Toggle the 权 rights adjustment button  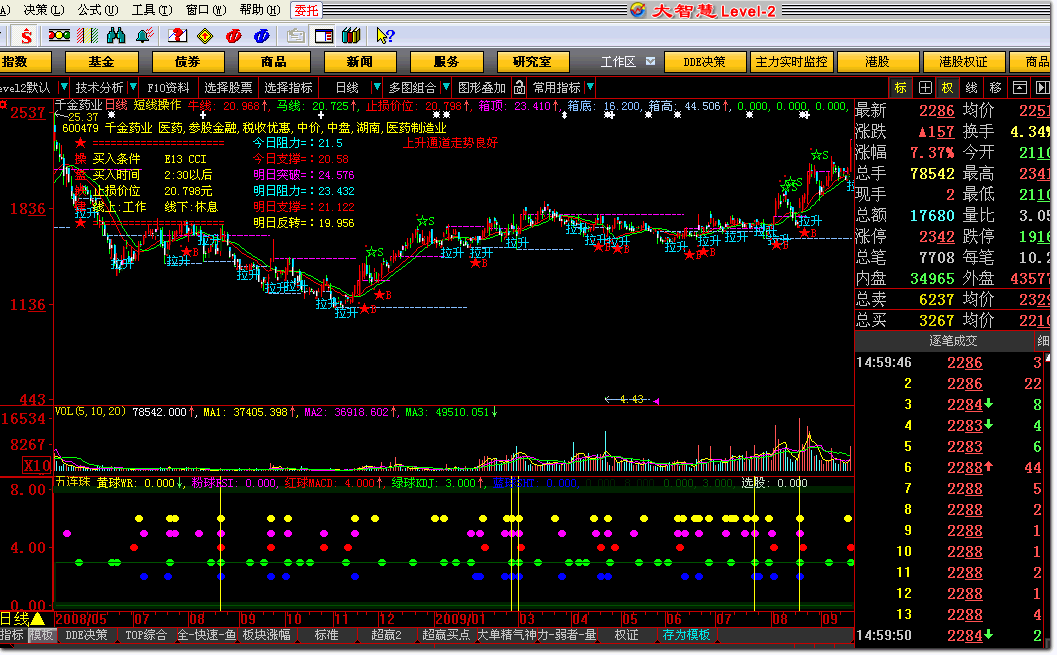948,88
